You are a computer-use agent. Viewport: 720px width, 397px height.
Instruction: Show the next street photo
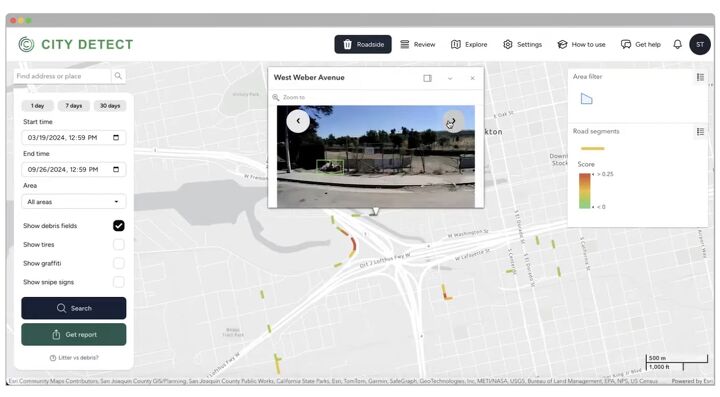point(452,121)
